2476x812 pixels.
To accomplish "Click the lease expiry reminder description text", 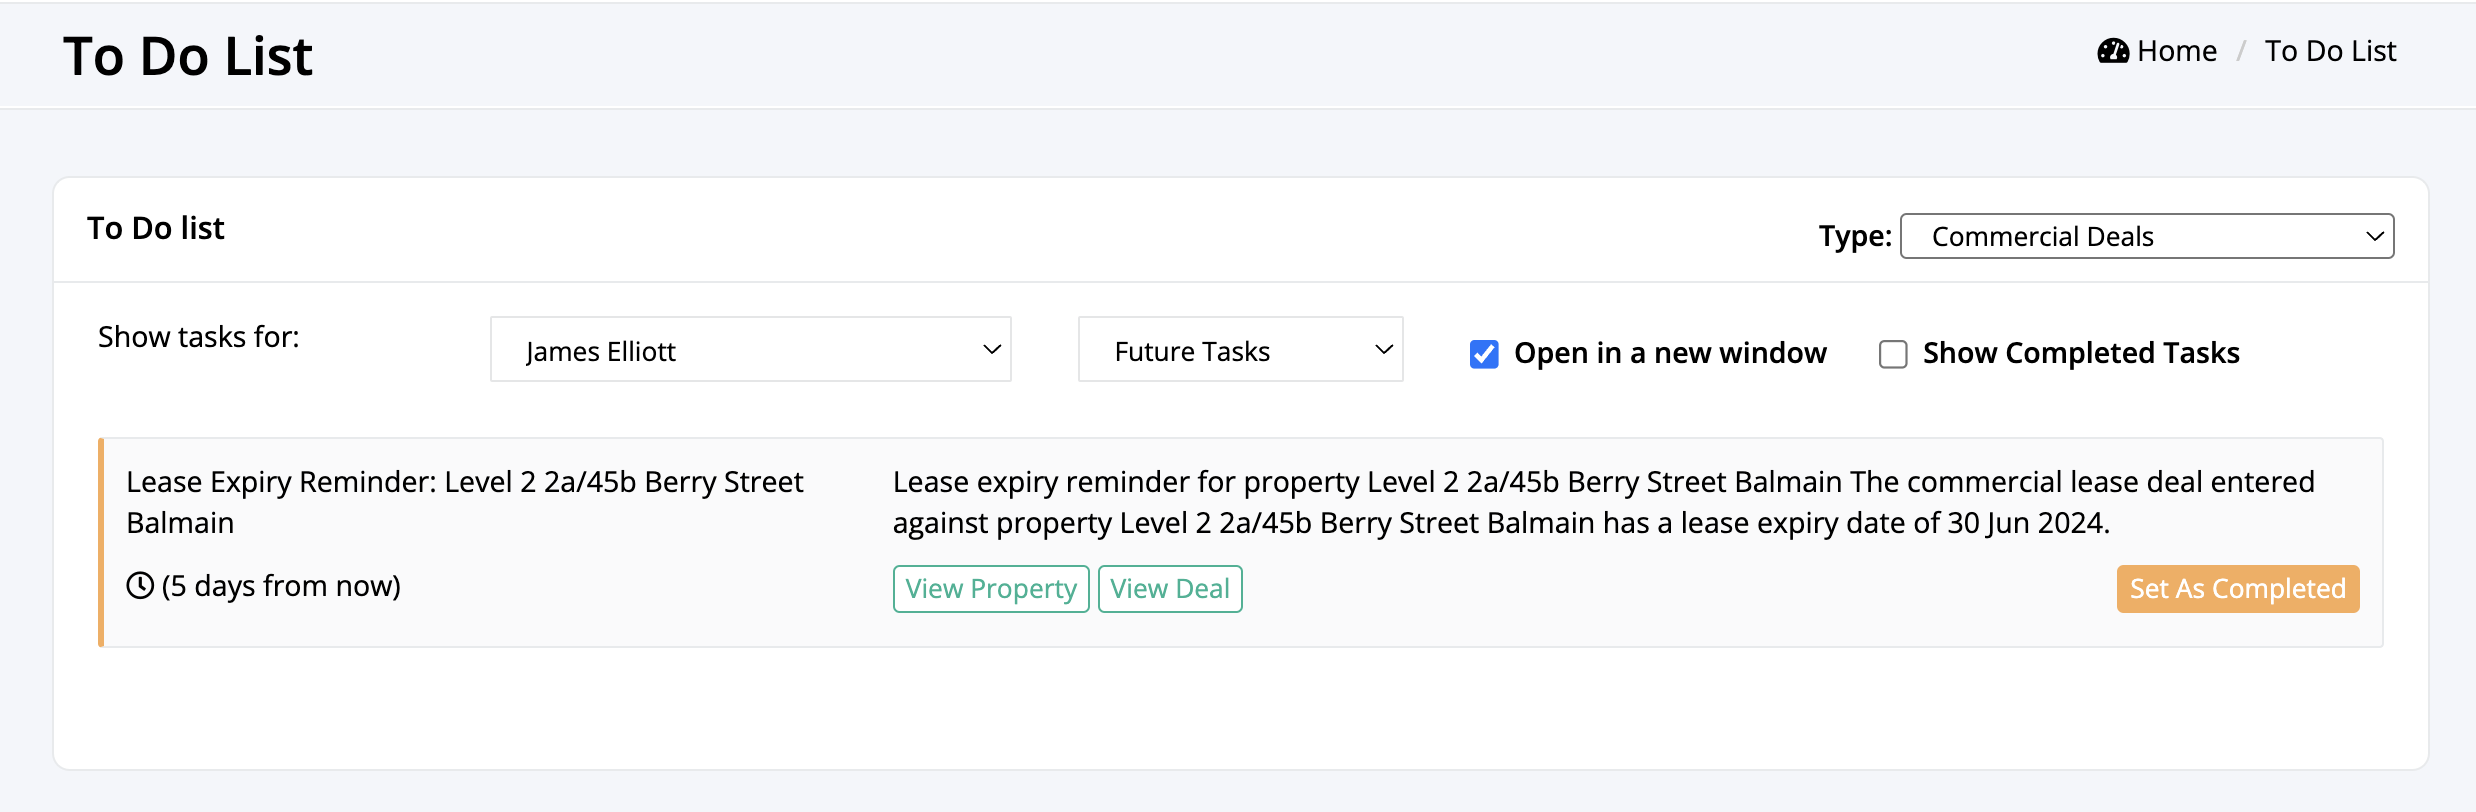I will [x=1603, y=502].
